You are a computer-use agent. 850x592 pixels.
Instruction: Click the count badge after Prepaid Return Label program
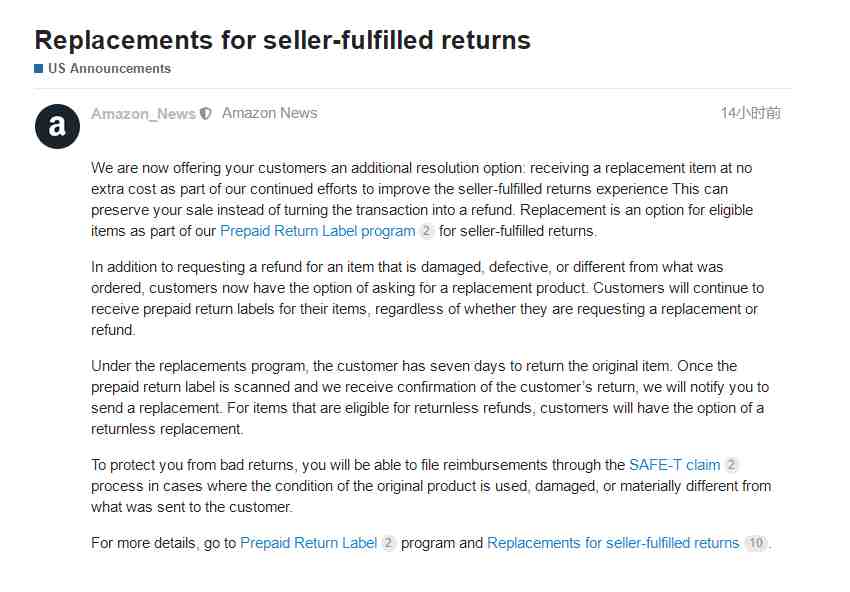pyautogui.click(x=427, y=231)
